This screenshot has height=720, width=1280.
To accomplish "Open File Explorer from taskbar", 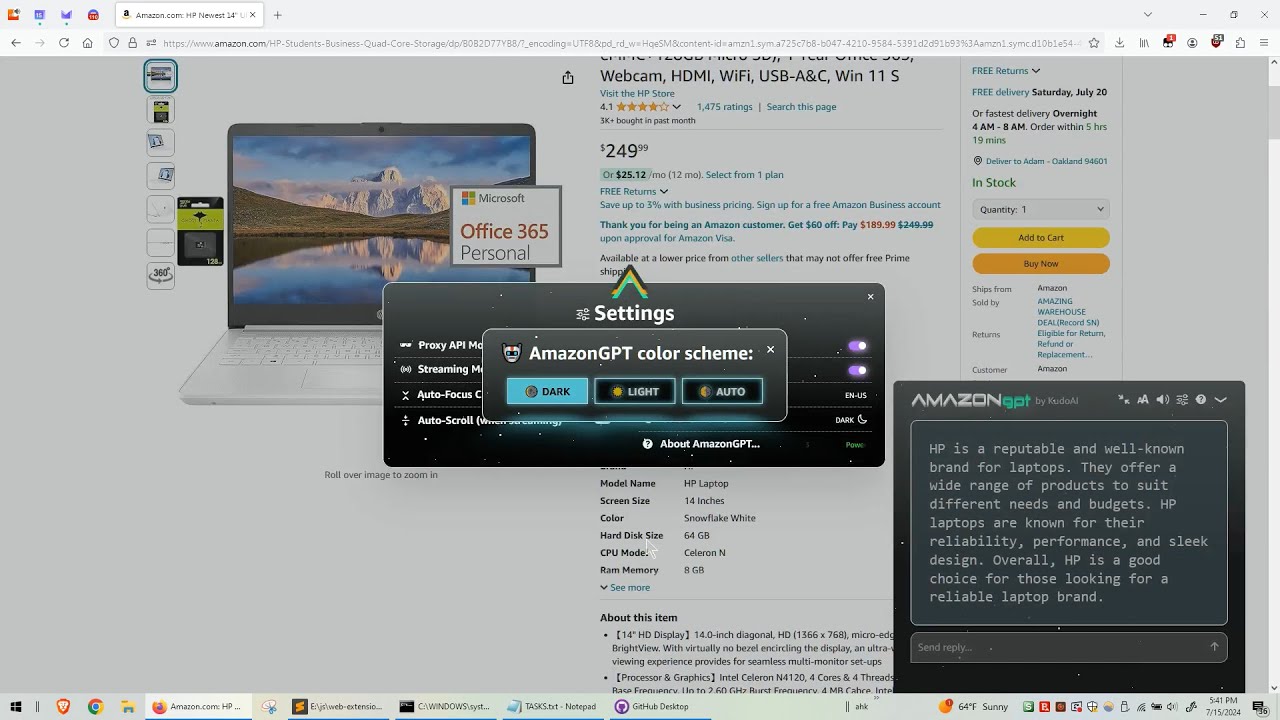I will [127, 706].
